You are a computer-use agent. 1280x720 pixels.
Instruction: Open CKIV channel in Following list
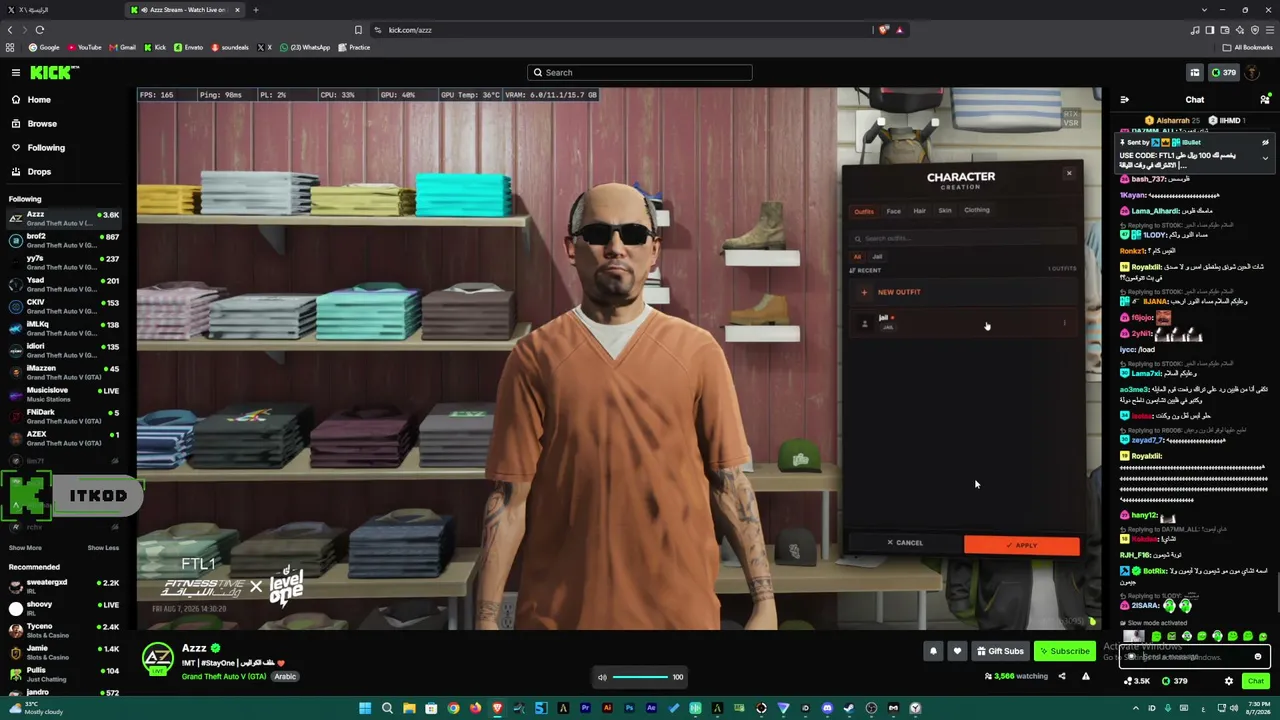click(x=65, y=305)
